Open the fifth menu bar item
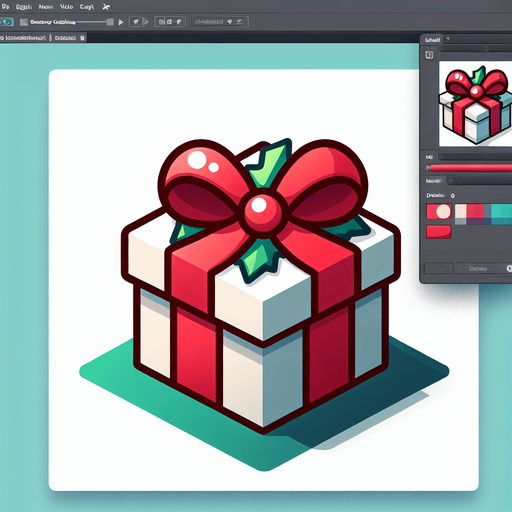 (87, 7)
